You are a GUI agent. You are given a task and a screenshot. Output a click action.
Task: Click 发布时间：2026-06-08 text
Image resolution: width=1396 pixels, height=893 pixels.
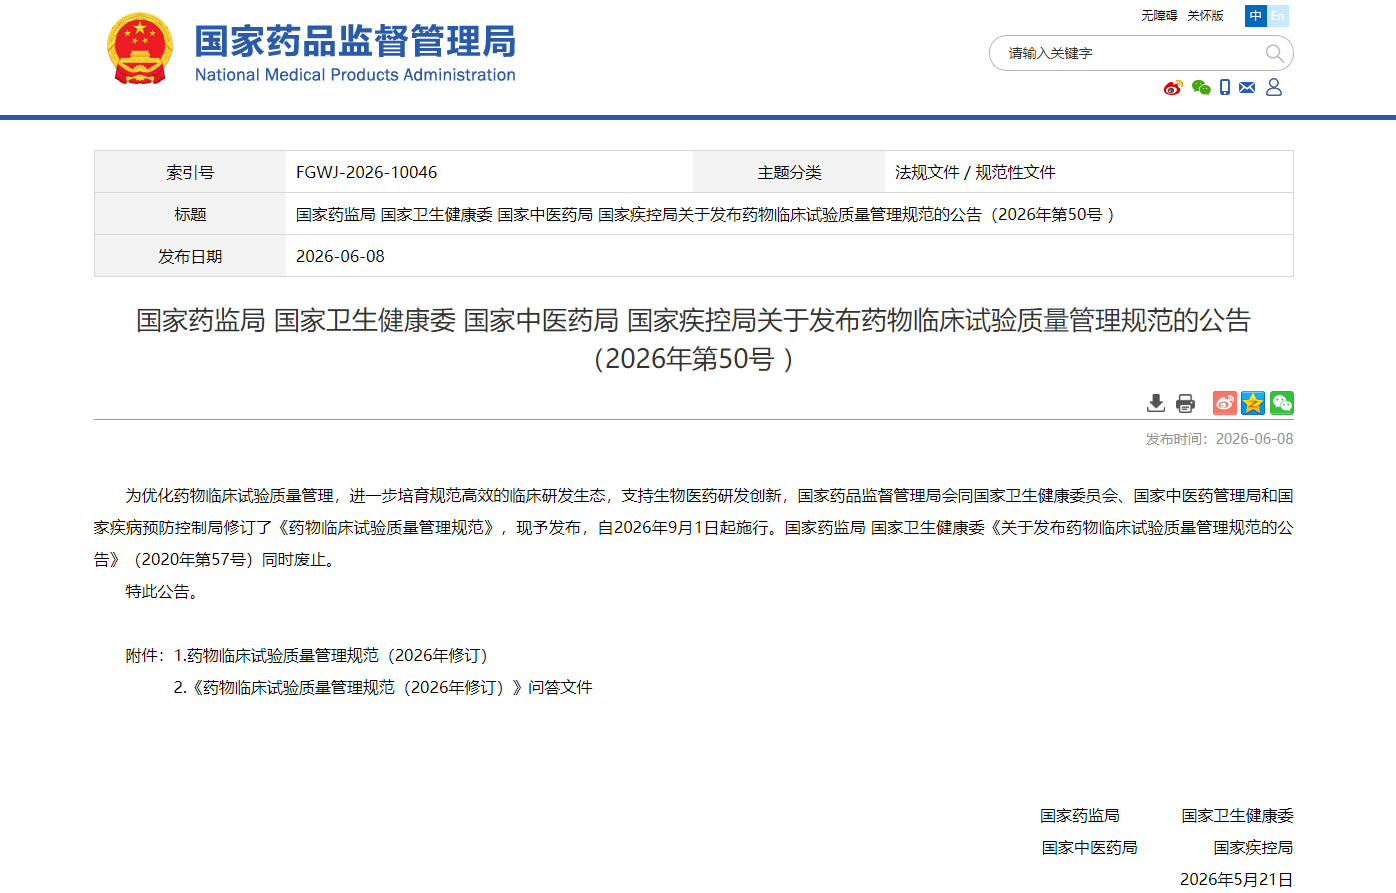click(1219, 439)
